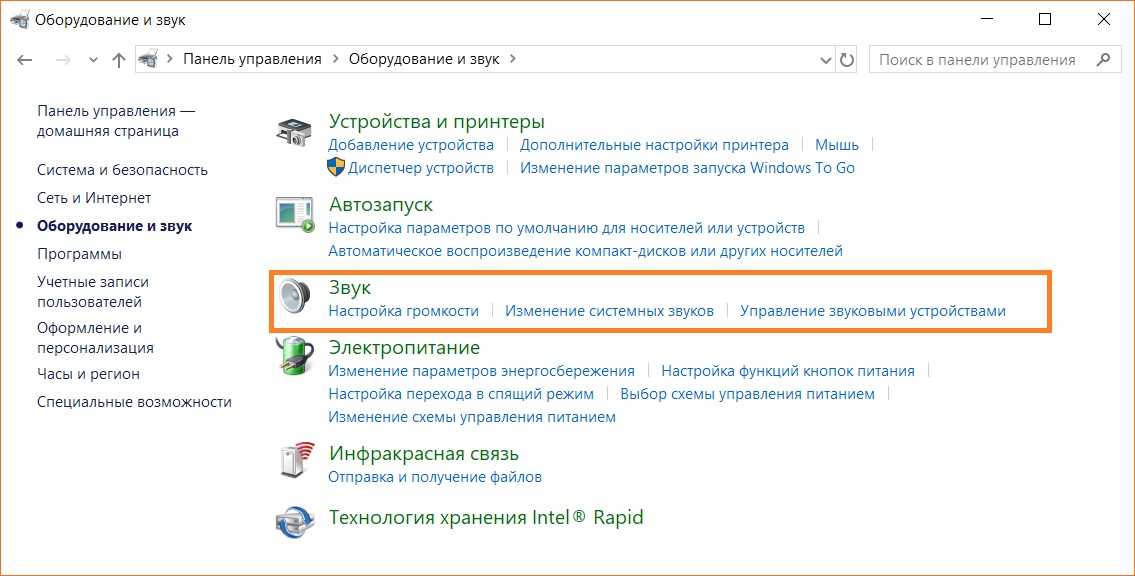1135x576 pixels.
Task: Click the Refresh button in address bar
Action: 847,59
